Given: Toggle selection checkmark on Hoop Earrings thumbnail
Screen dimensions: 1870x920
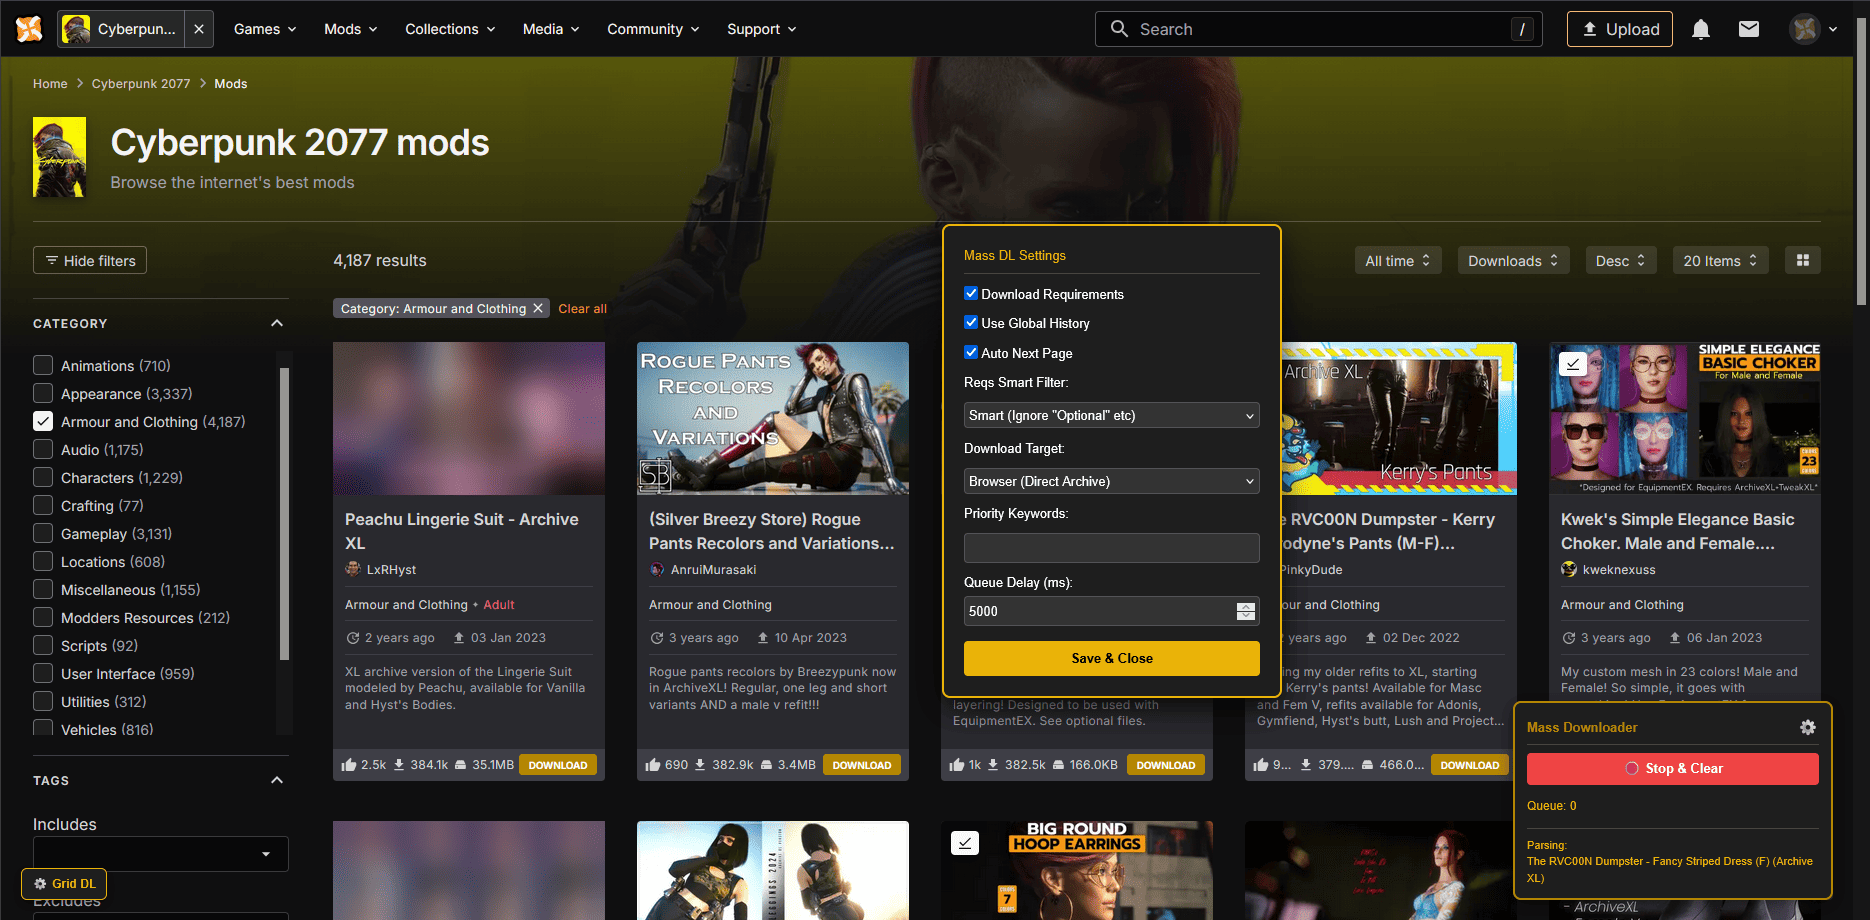Looking at the screenshot, I should [965, 843].
